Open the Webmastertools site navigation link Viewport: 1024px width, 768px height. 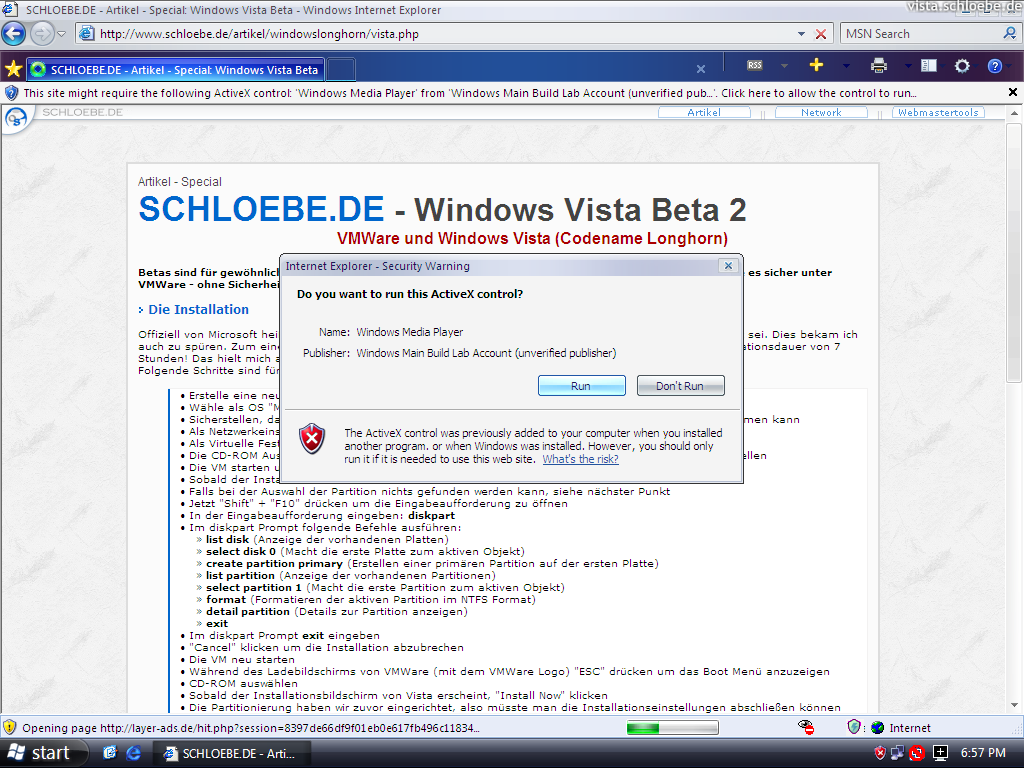click(938, 112)
